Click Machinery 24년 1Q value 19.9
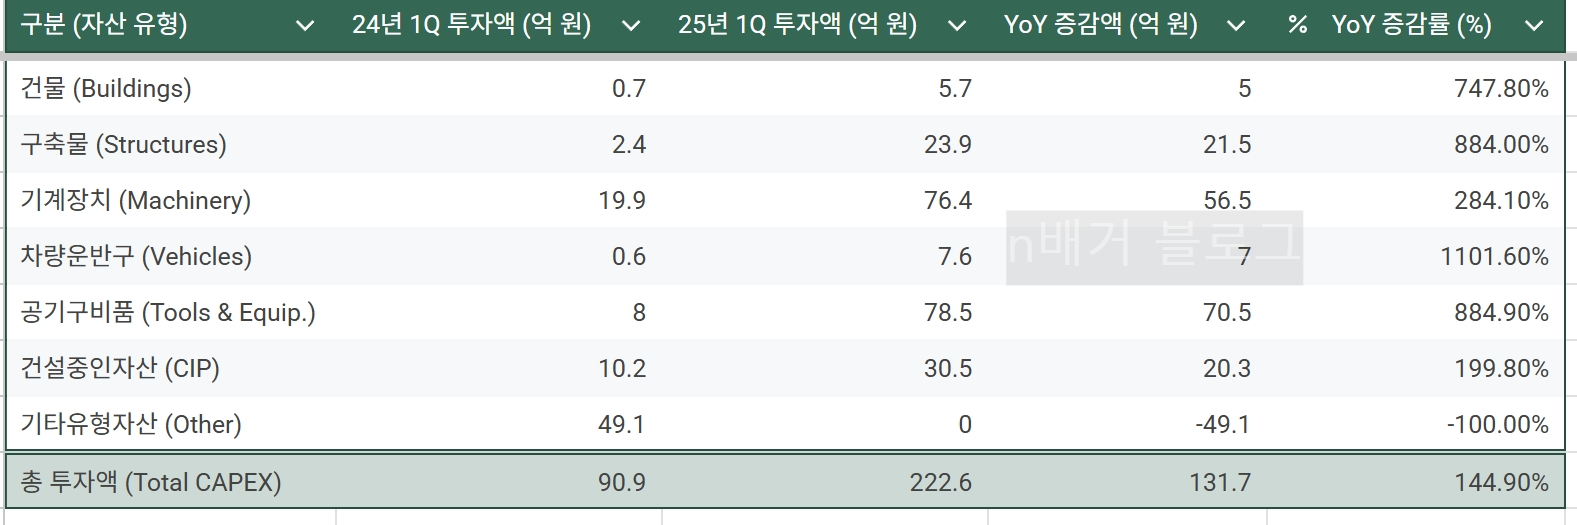 pos(622,200)
